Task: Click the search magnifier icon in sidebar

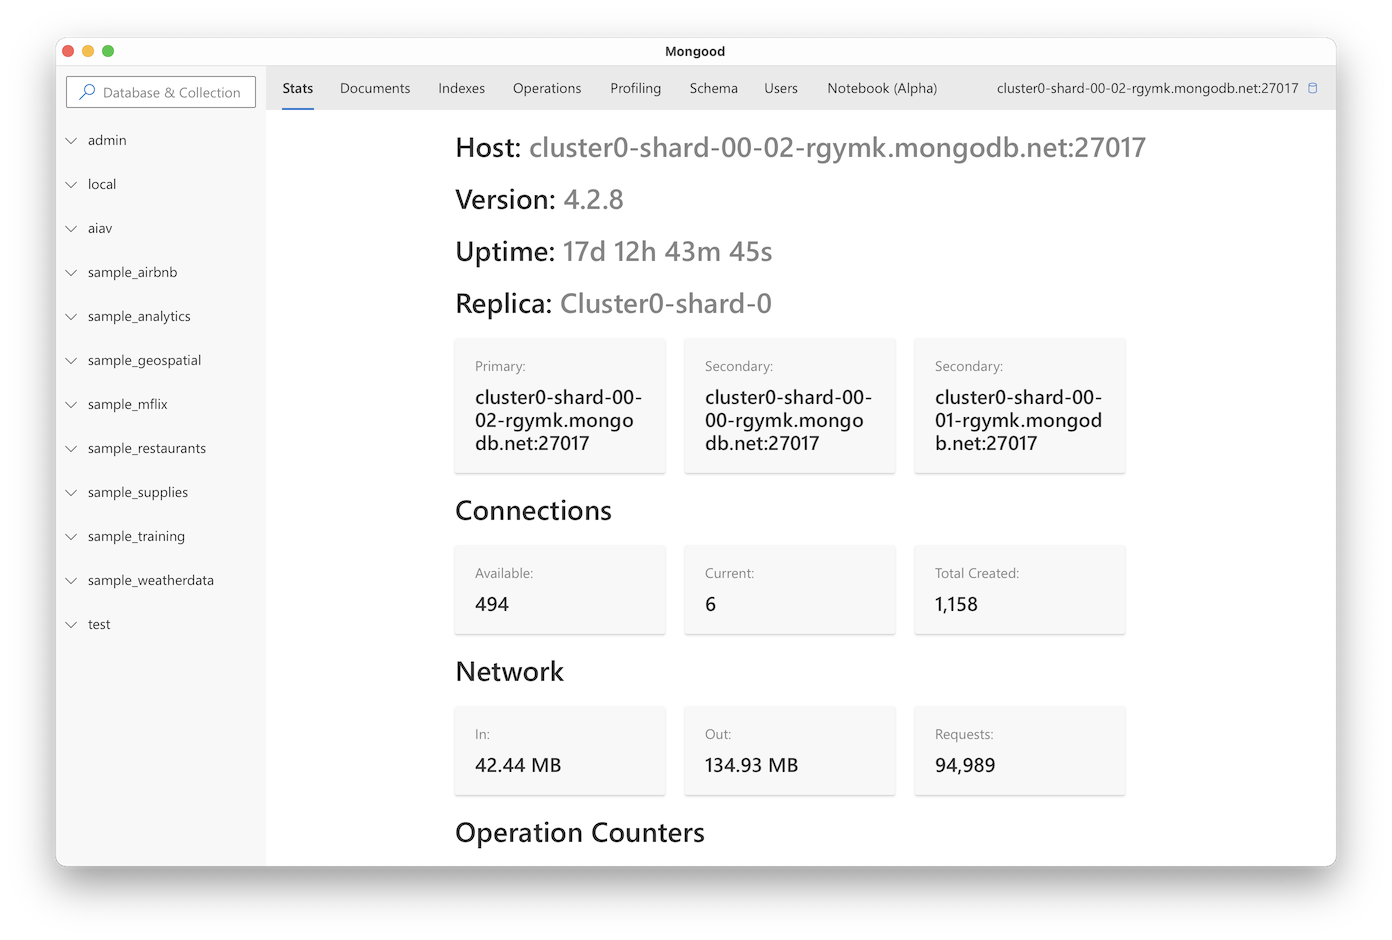Action: point(87,92)
